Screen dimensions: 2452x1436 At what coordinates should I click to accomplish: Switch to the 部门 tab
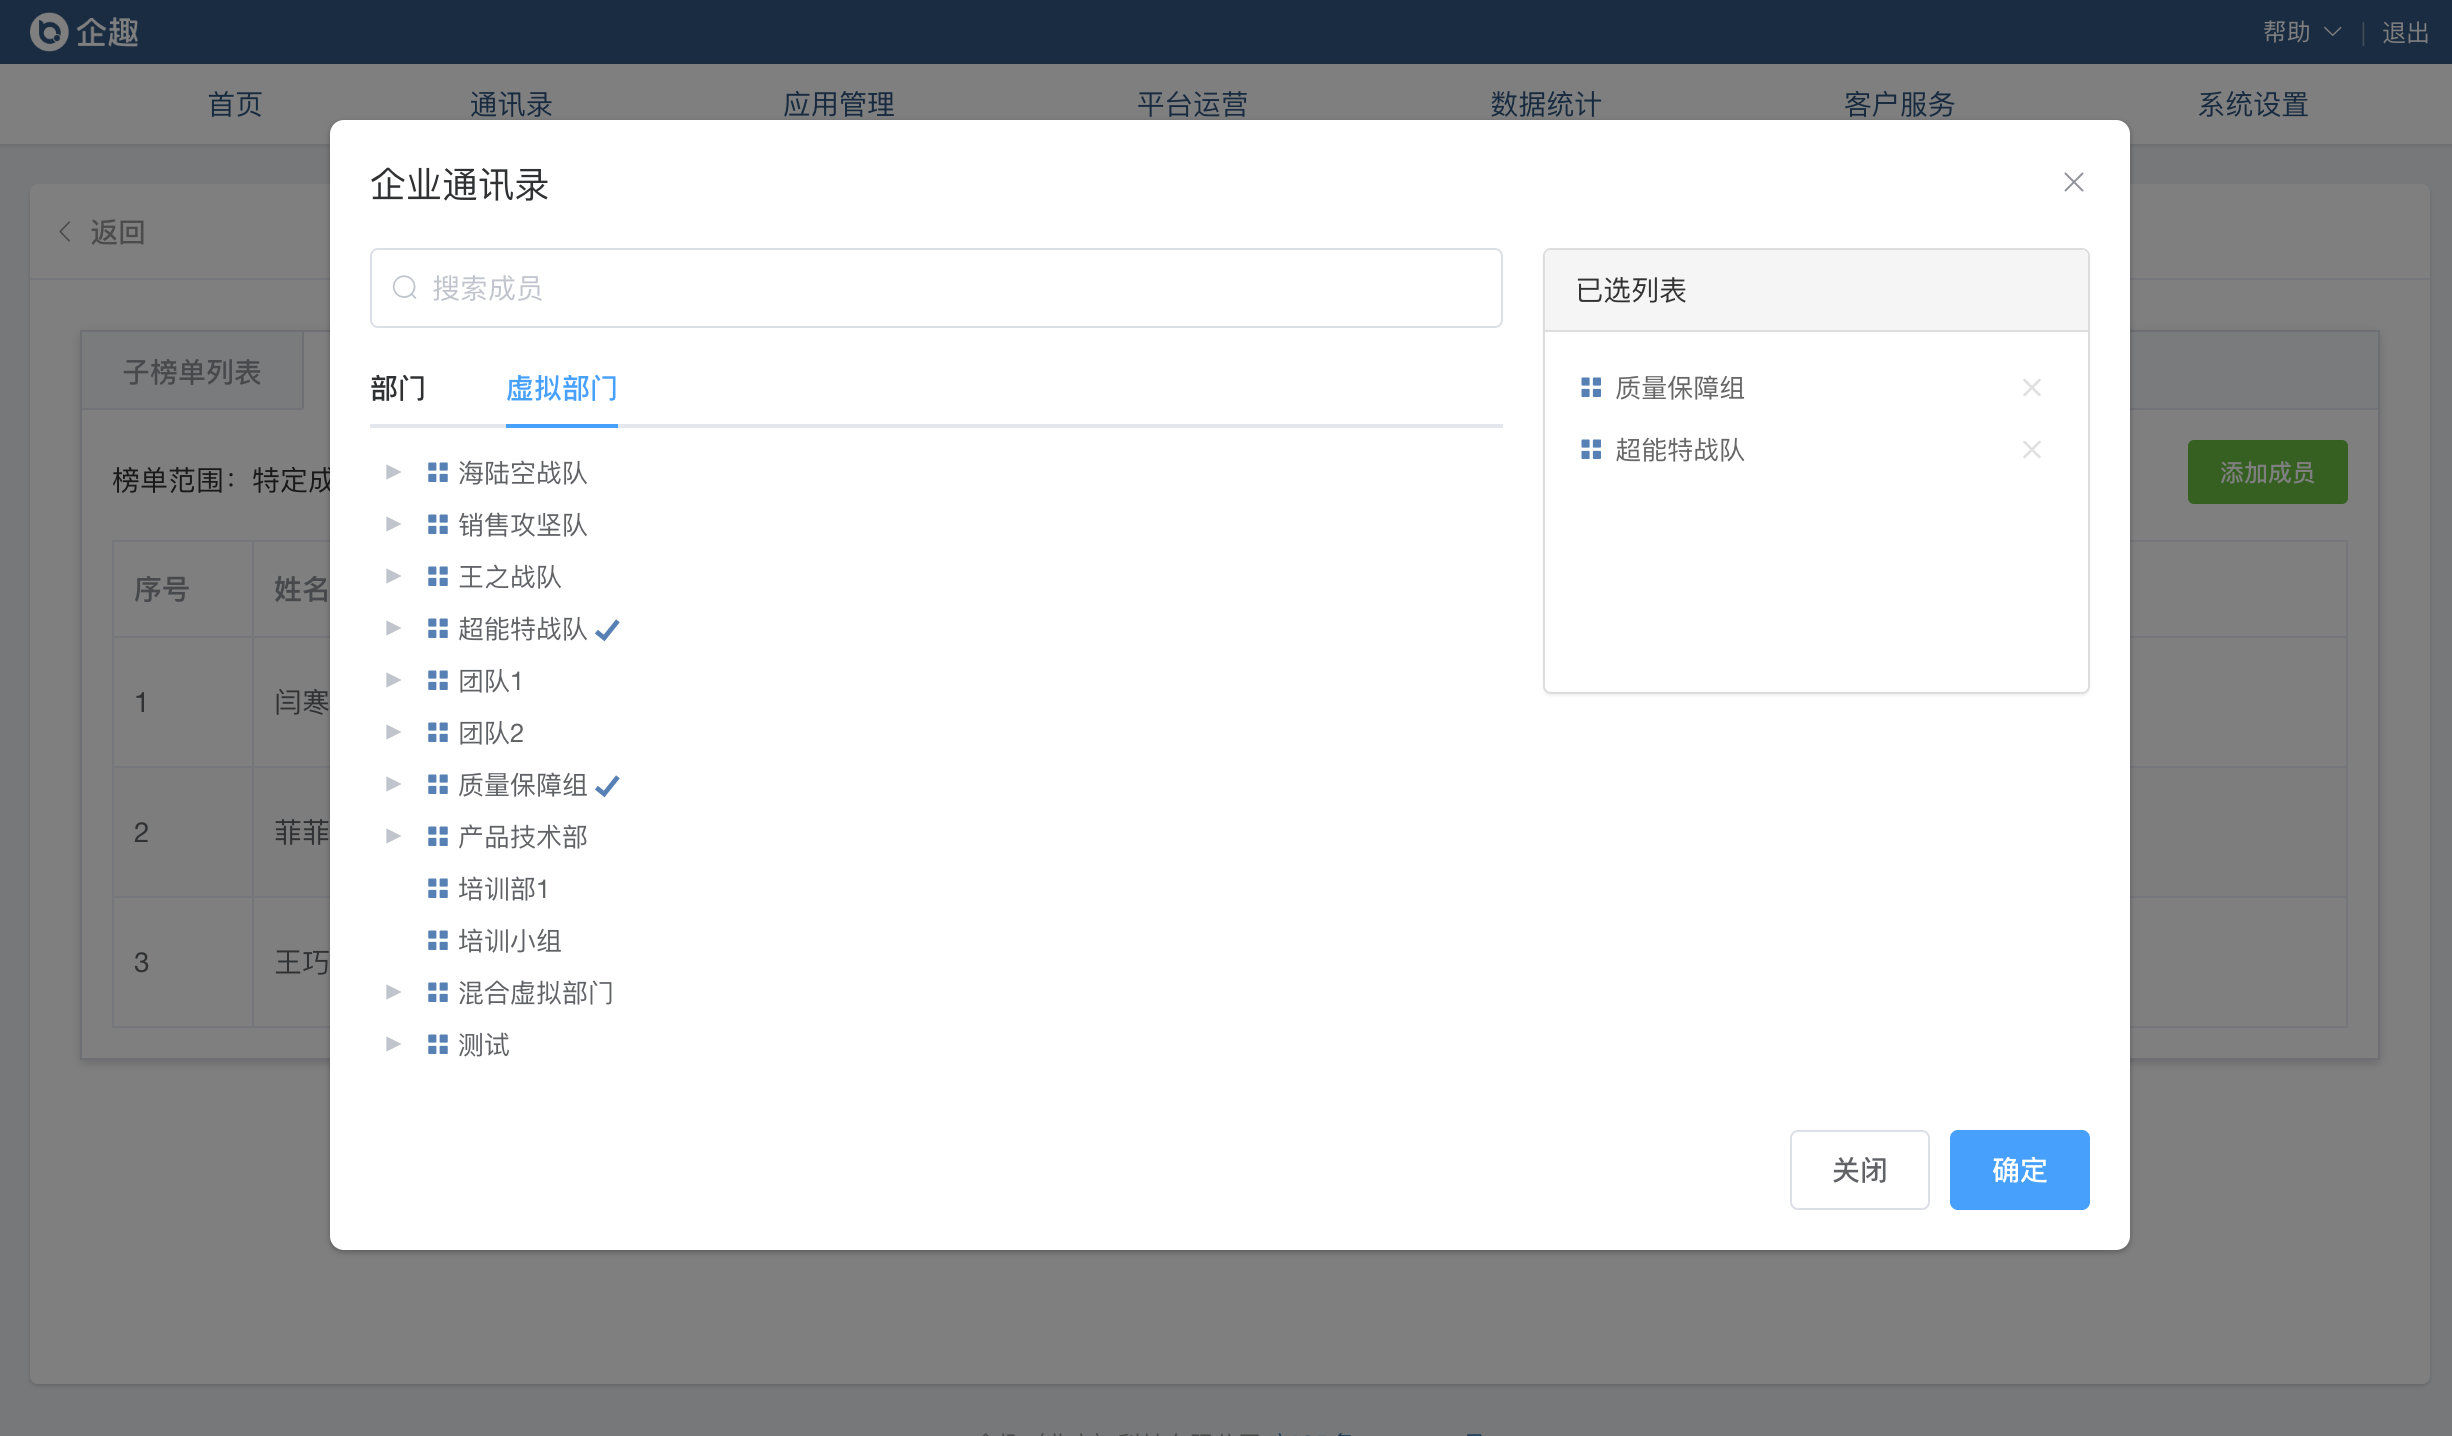[x=398, y=388]
